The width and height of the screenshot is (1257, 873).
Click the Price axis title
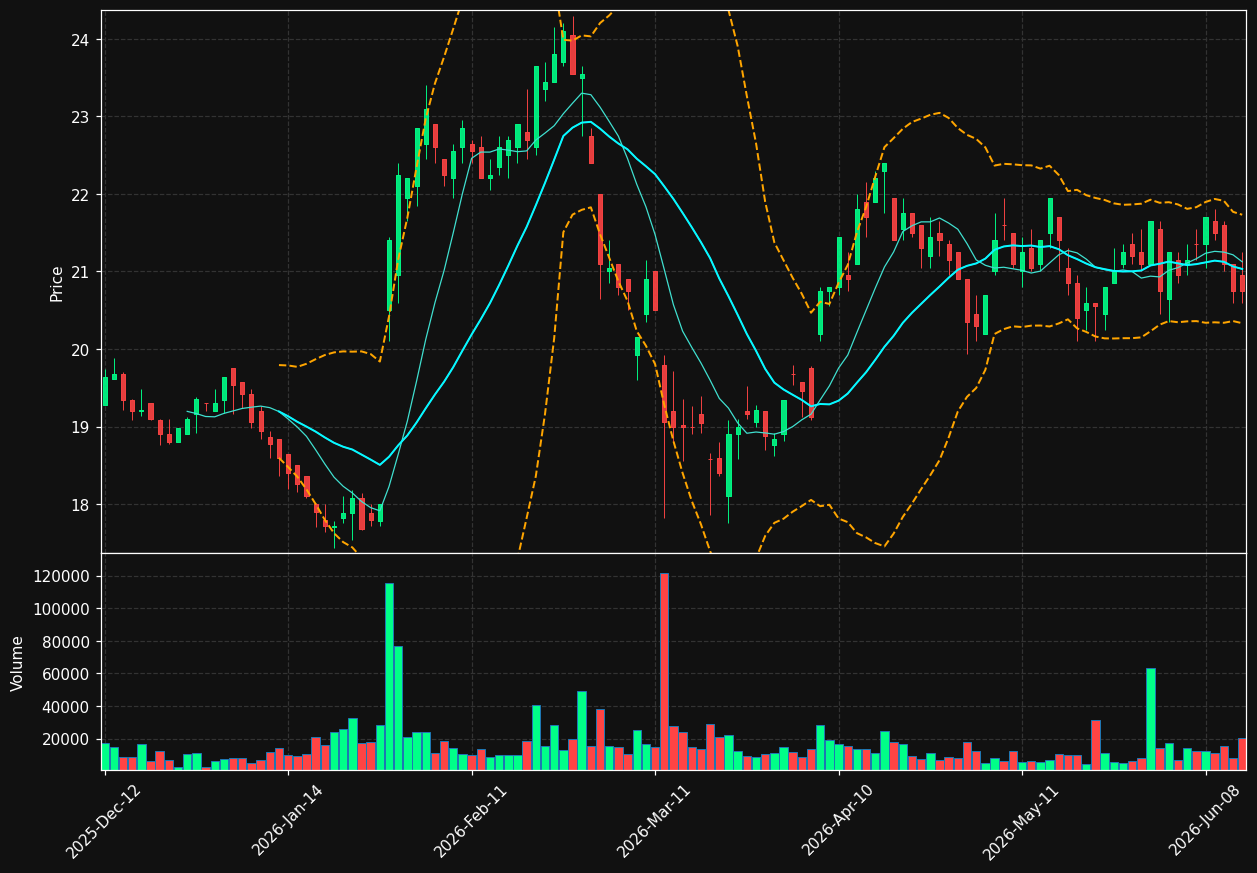(x=57, y=283)
